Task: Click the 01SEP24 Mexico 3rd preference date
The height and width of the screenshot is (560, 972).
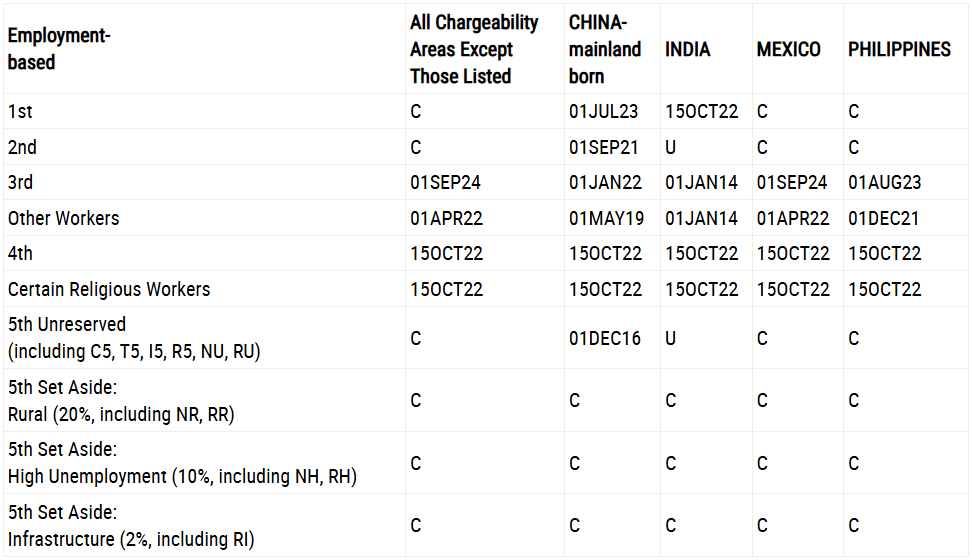Action: click(792, 182)
